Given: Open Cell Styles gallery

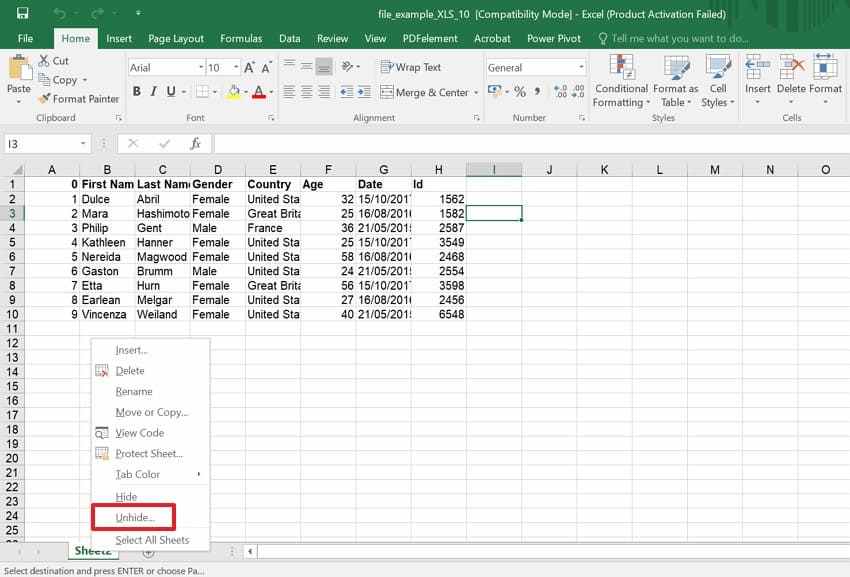Looking at the screenshot, I should [x=718, y=81].
